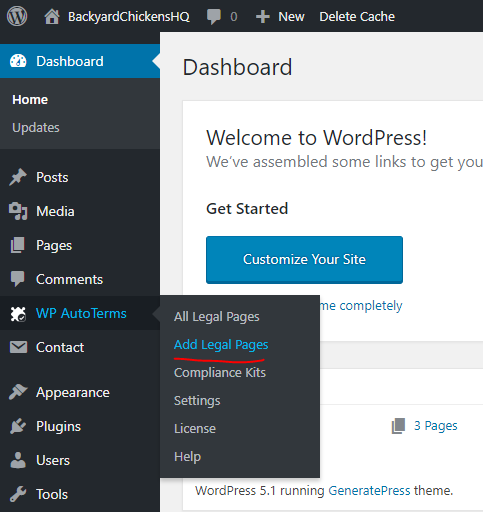Click the GeneratePress theme link
The width and height of the screenshot is (483, 512).
click(x=369, y=491)
